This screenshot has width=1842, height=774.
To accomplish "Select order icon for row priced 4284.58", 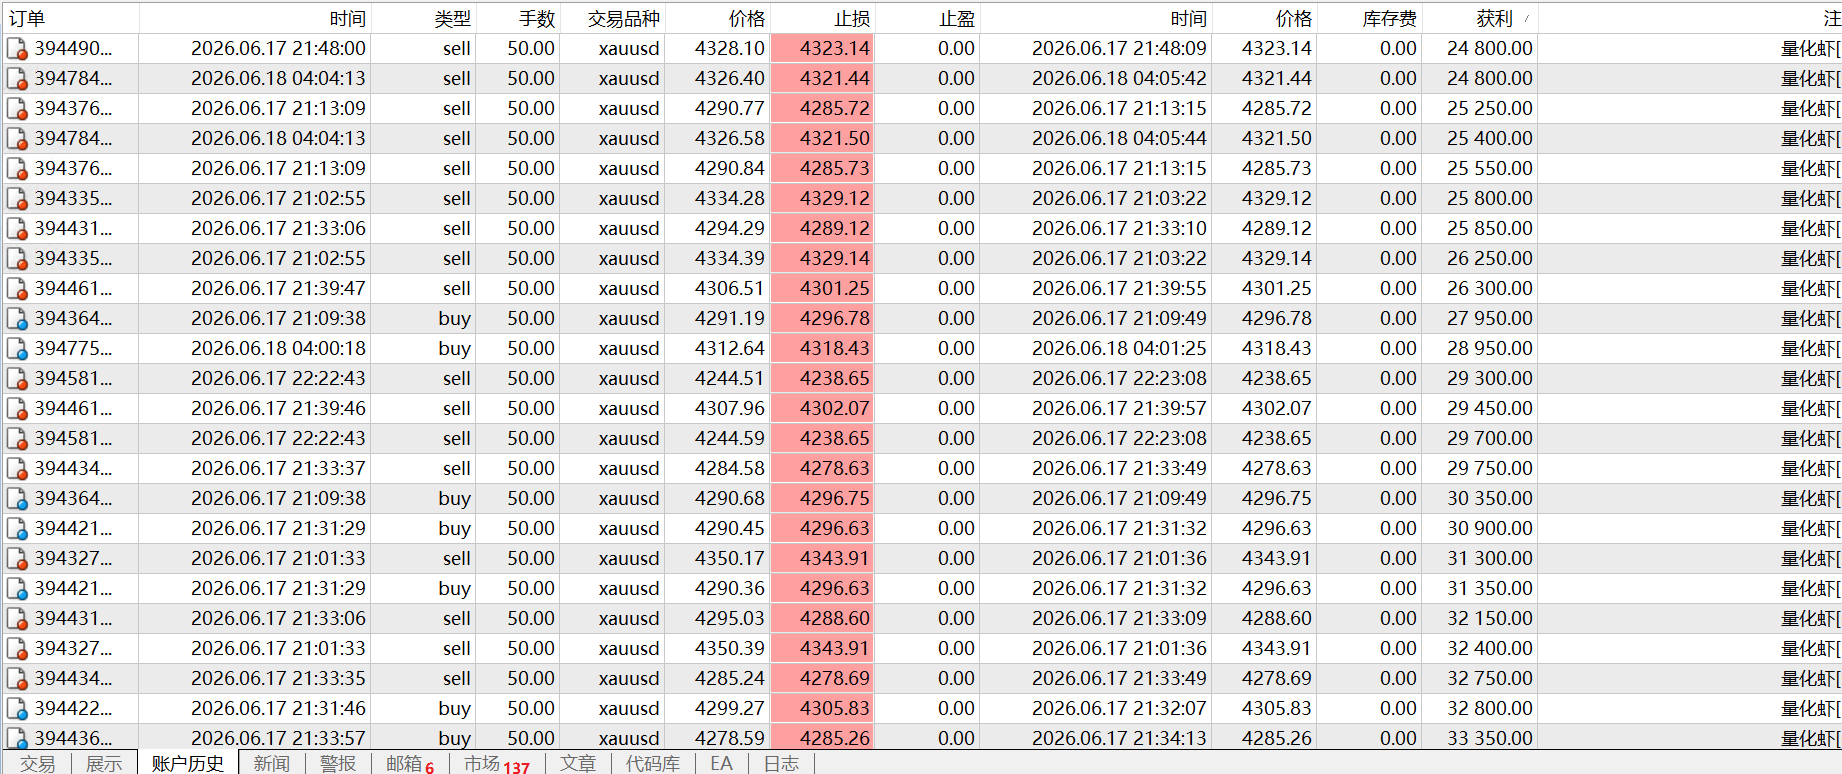I will 17,469.
